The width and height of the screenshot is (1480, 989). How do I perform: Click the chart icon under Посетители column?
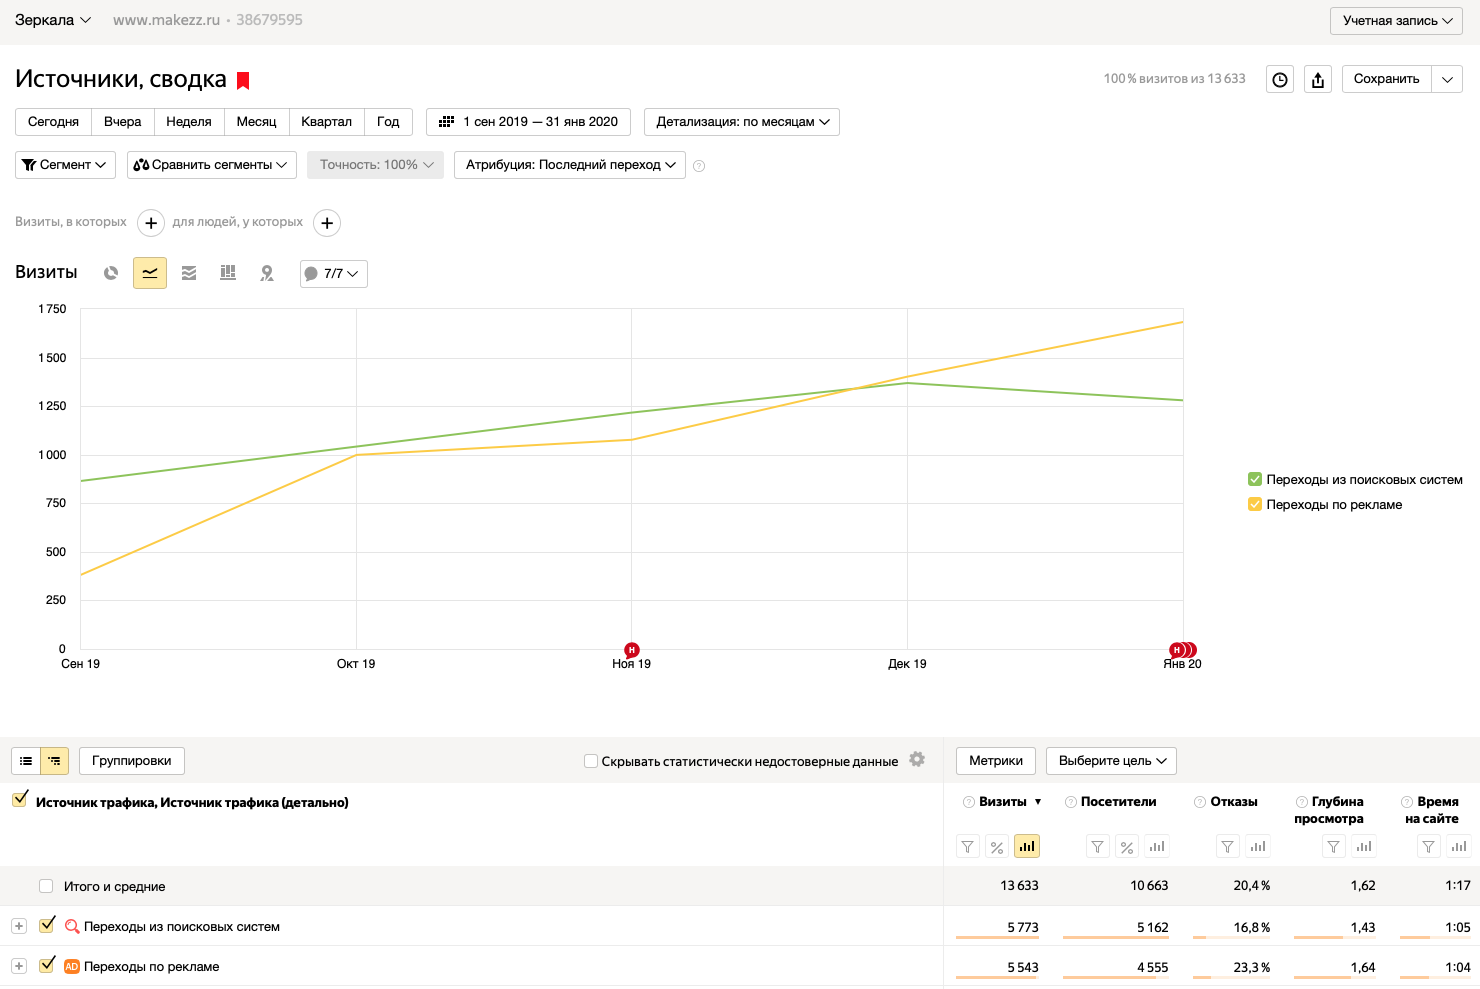pos(1157,847)
